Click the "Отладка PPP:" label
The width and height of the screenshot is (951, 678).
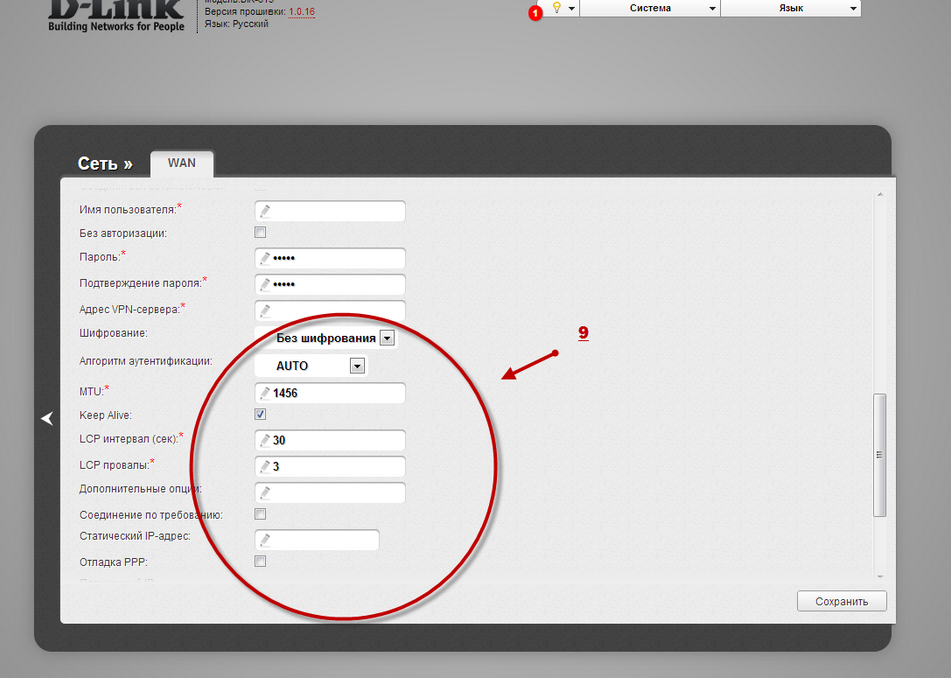113,562
